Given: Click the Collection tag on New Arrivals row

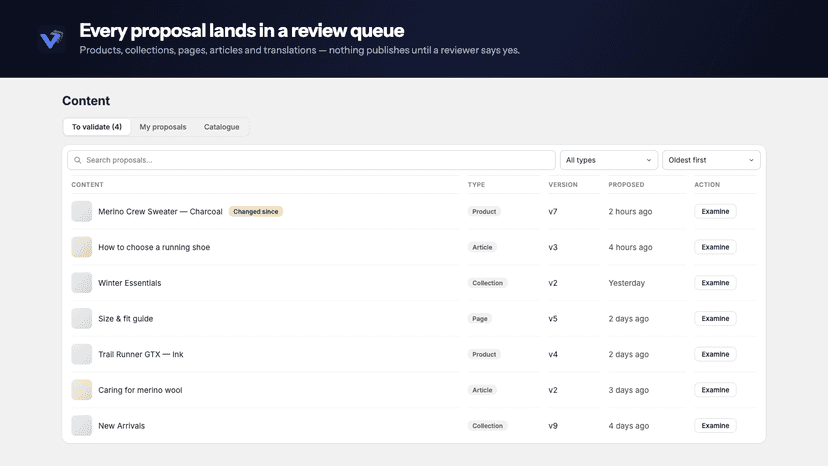Looking at the screenshot, I should (487, 426).
